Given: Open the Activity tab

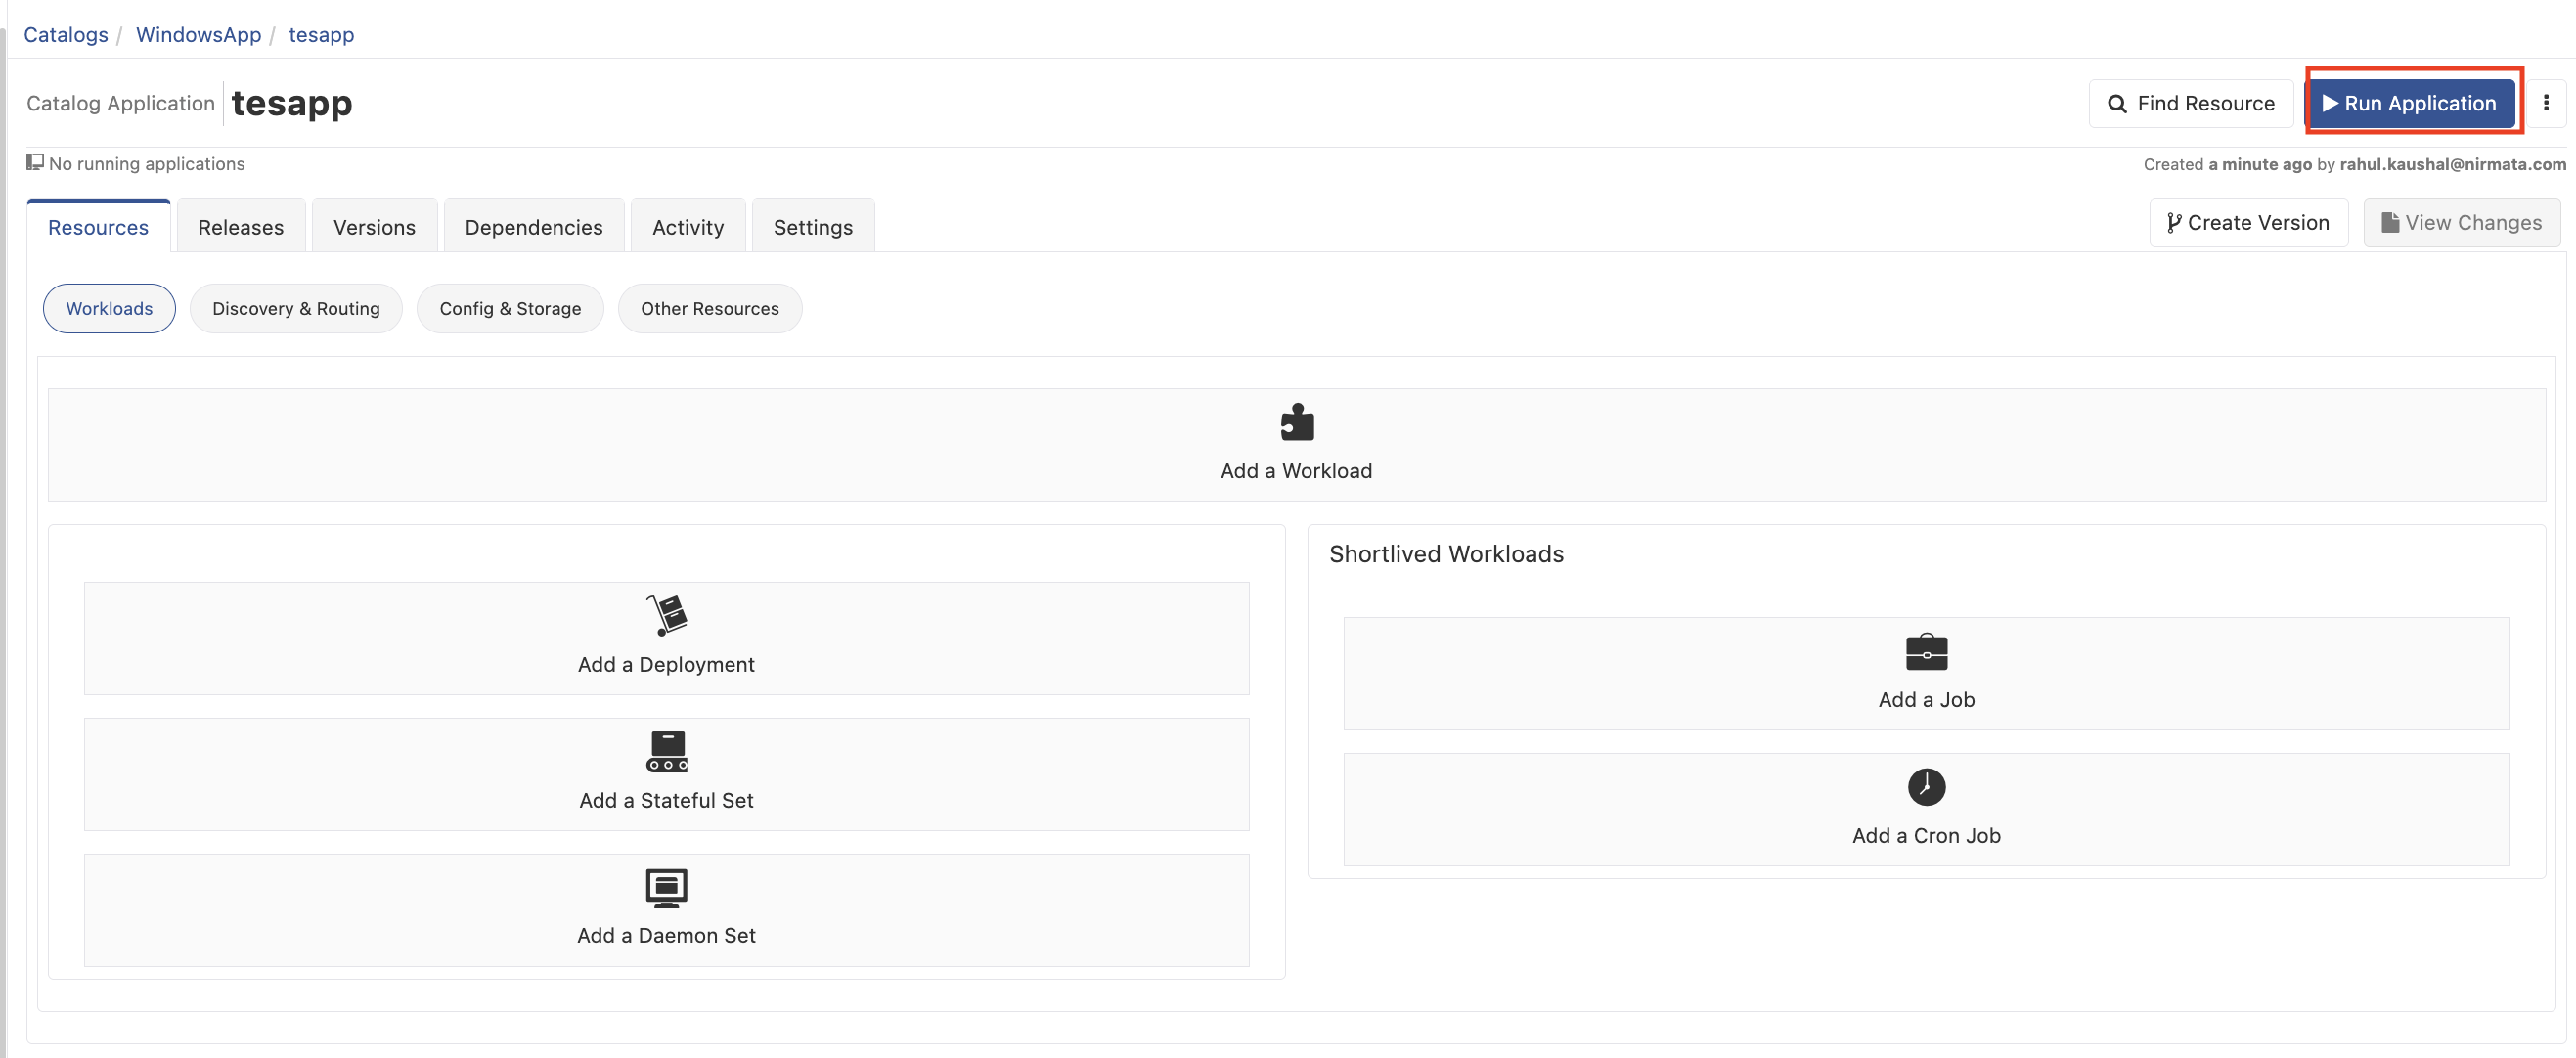Looking at the screenshot, I should [688, 227].
